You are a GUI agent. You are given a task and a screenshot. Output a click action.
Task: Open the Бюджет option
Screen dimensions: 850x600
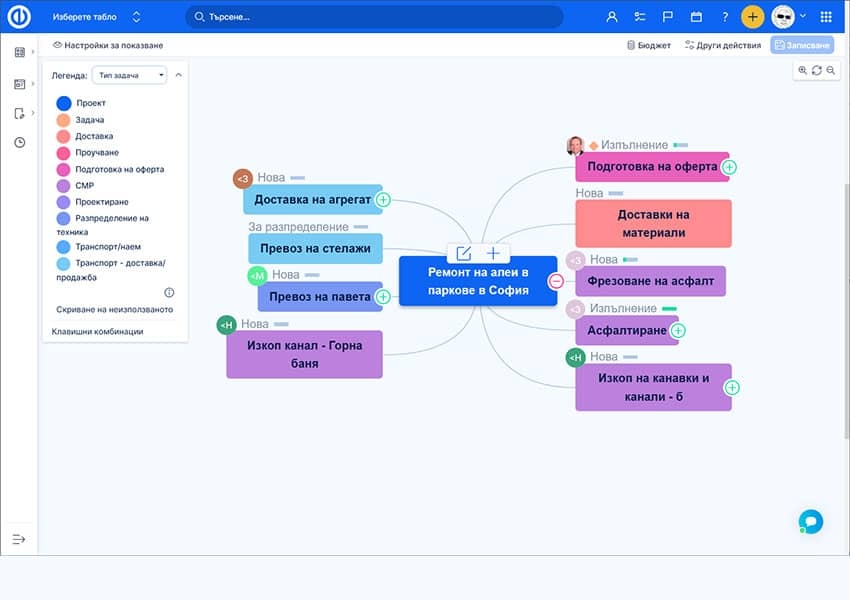point(649,45)
